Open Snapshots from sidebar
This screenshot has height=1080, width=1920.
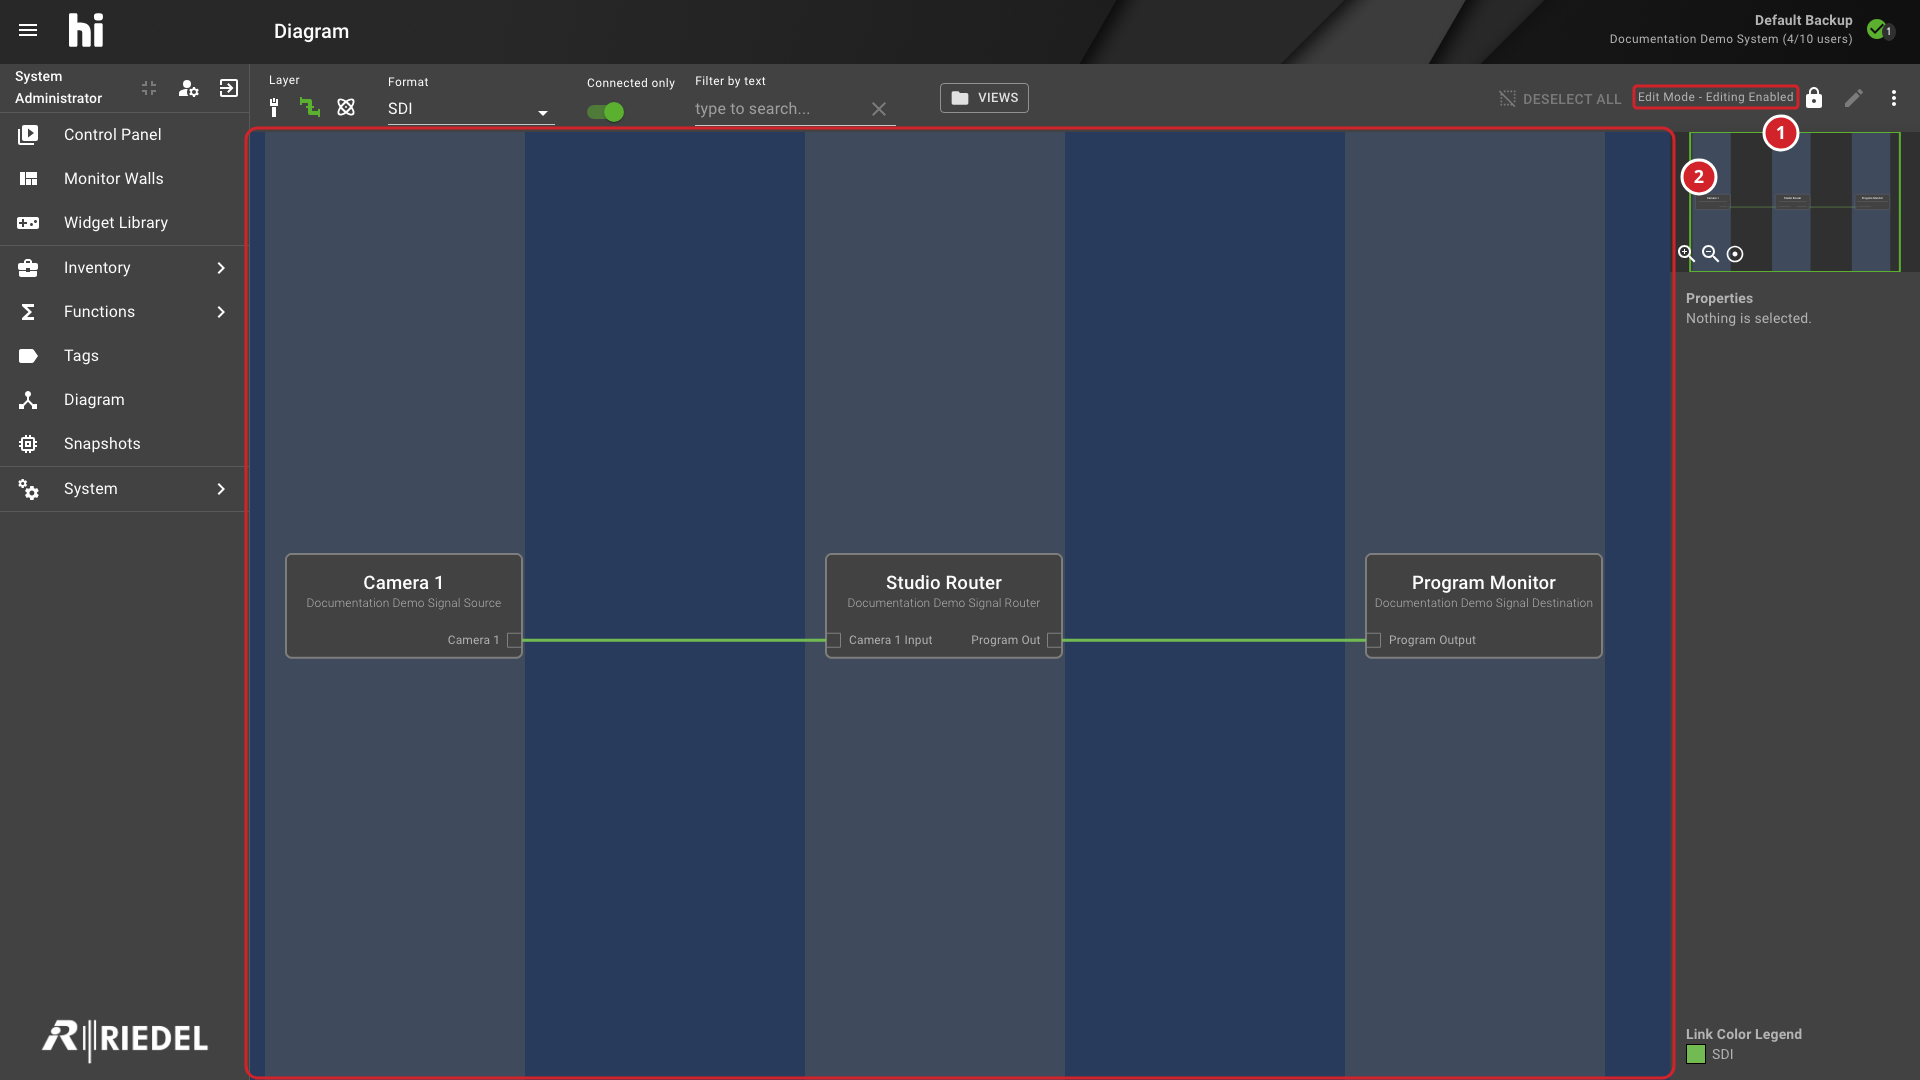[123, 444]
